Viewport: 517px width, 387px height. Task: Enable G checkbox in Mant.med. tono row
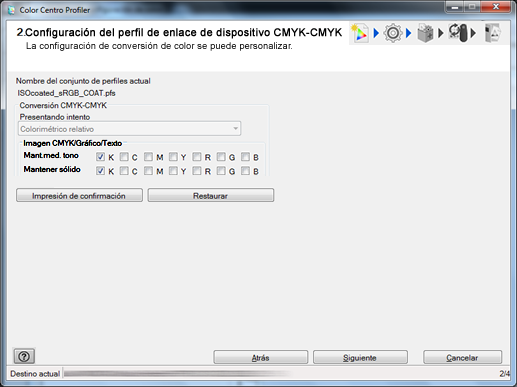(x=221, y=157)
